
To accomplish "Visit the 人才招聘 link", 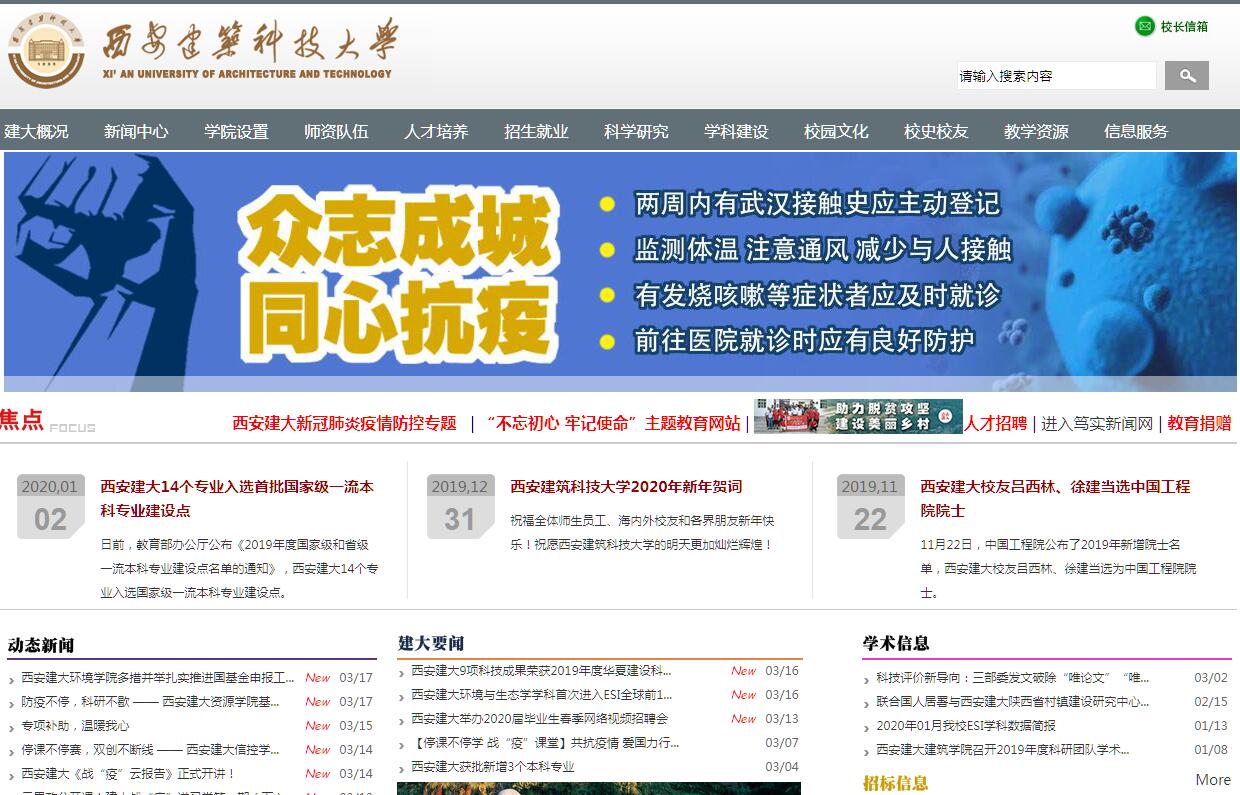I will point(995,423).
